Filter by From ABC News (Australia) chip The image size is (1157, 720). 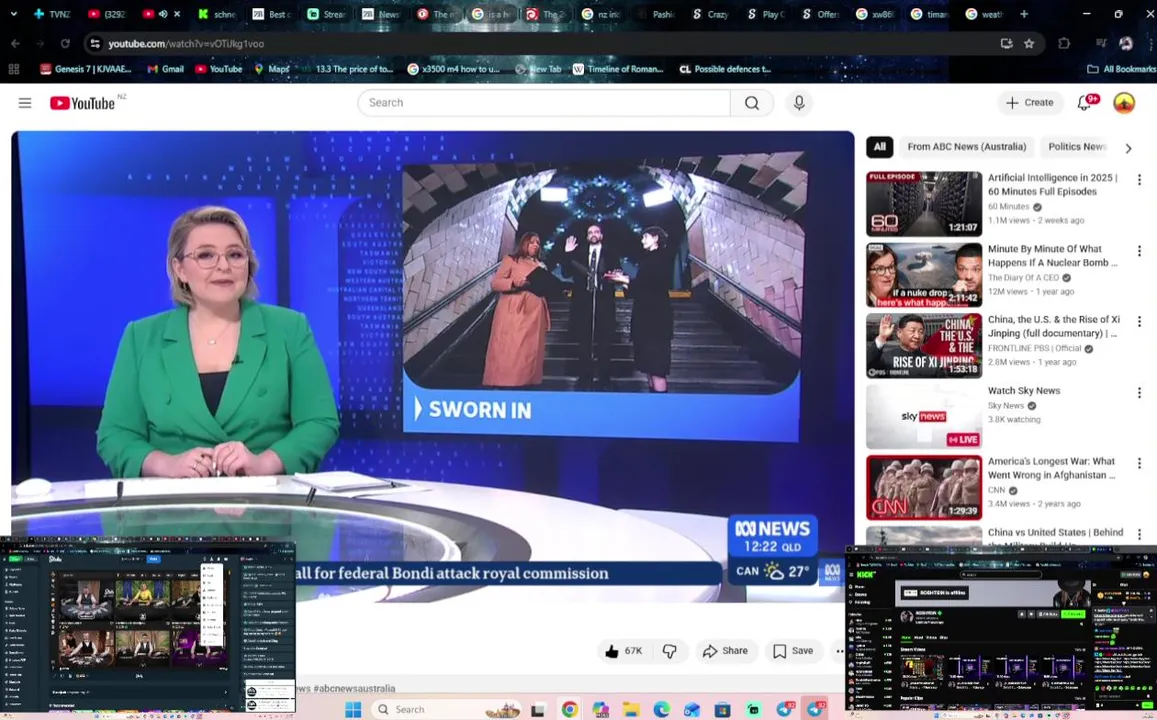(967, 147)
